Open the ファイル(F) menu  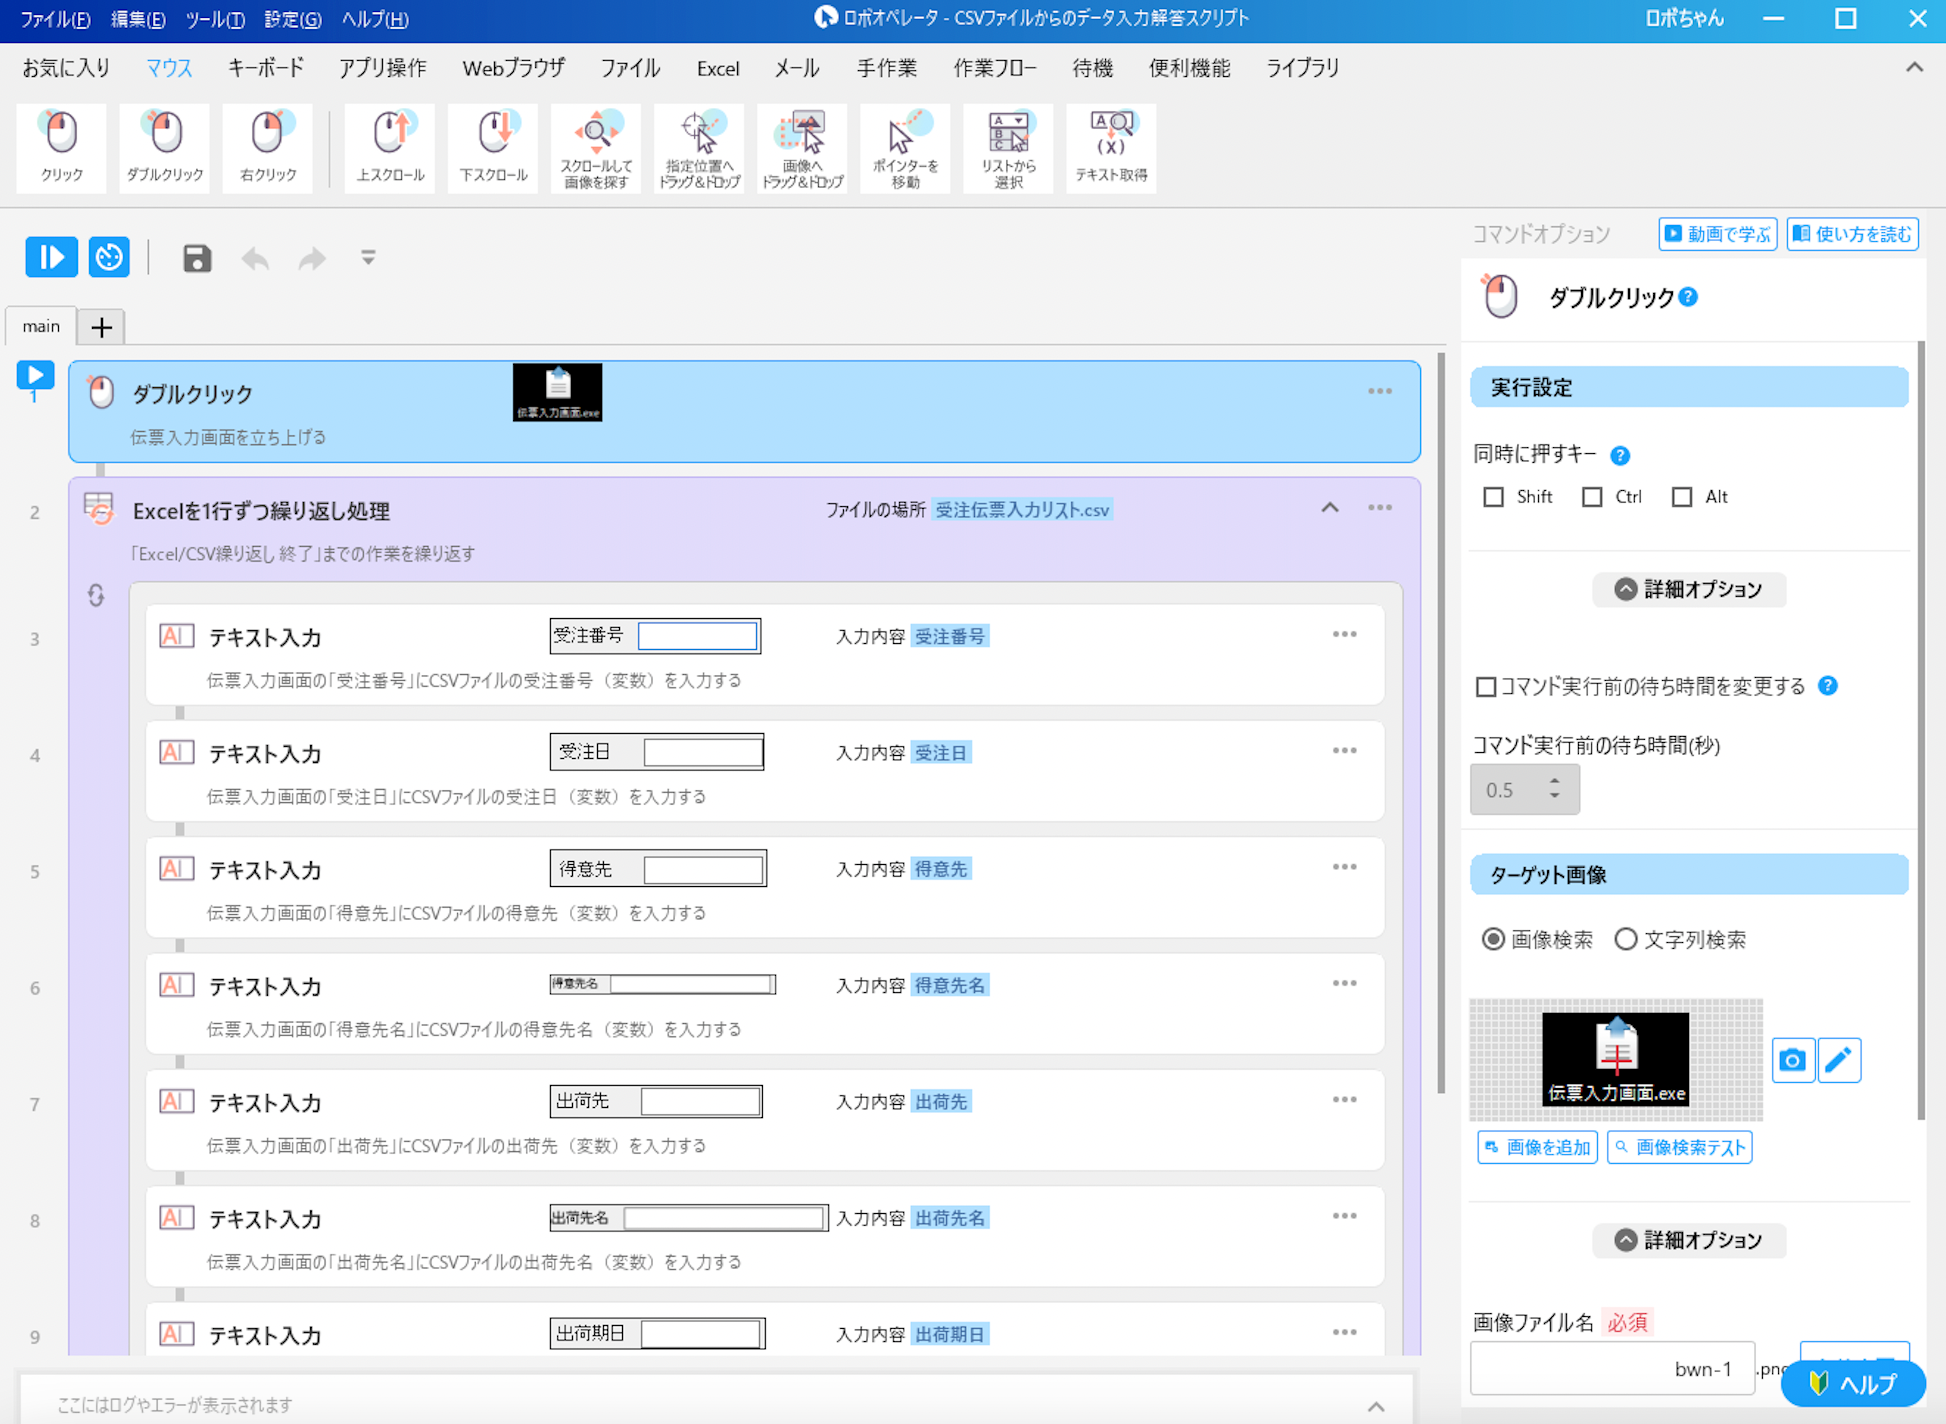(x=55, y=19)
